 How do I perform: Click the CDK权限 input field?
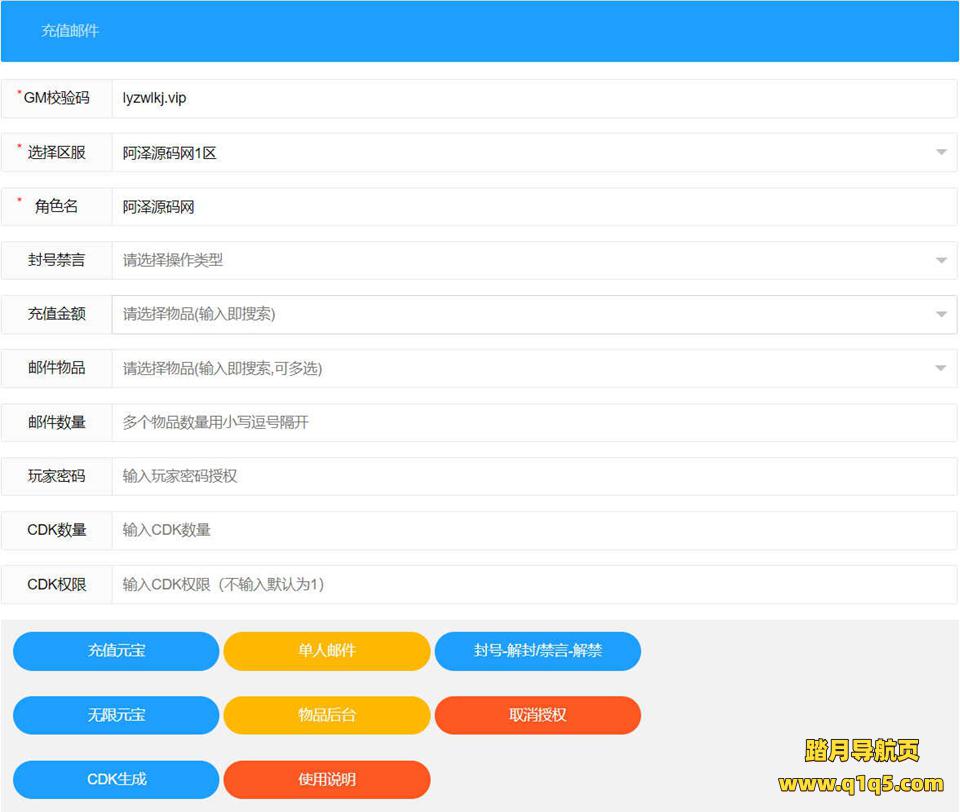point(533,584)
